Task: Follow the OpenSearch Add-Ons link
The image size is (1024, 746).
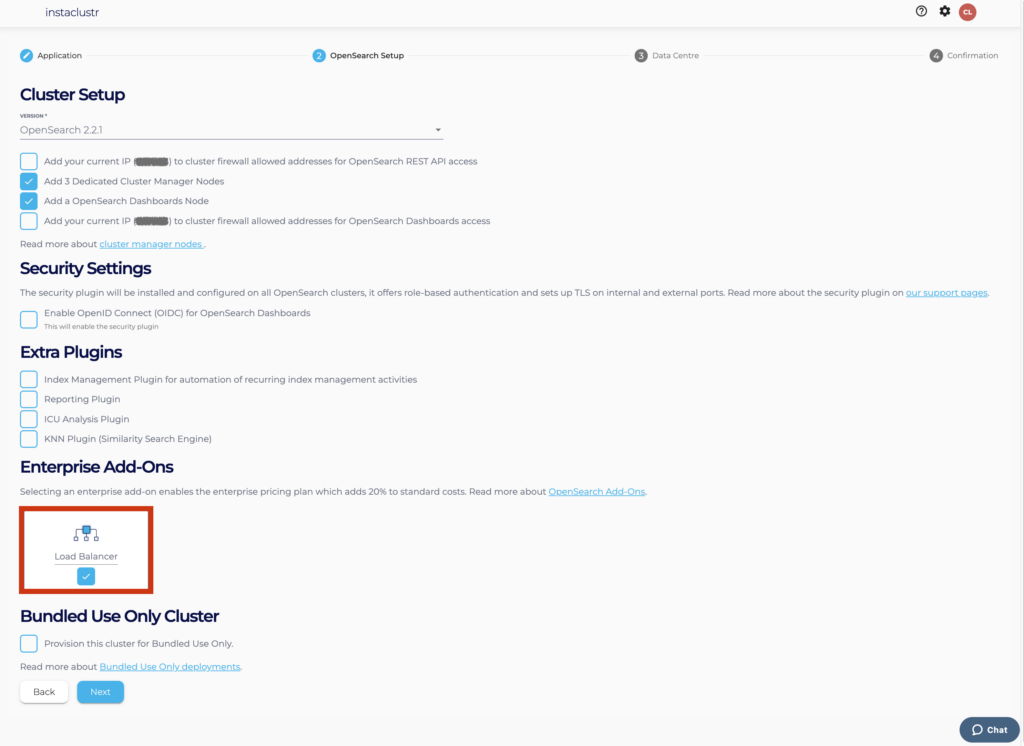Action: click(596, 492)
